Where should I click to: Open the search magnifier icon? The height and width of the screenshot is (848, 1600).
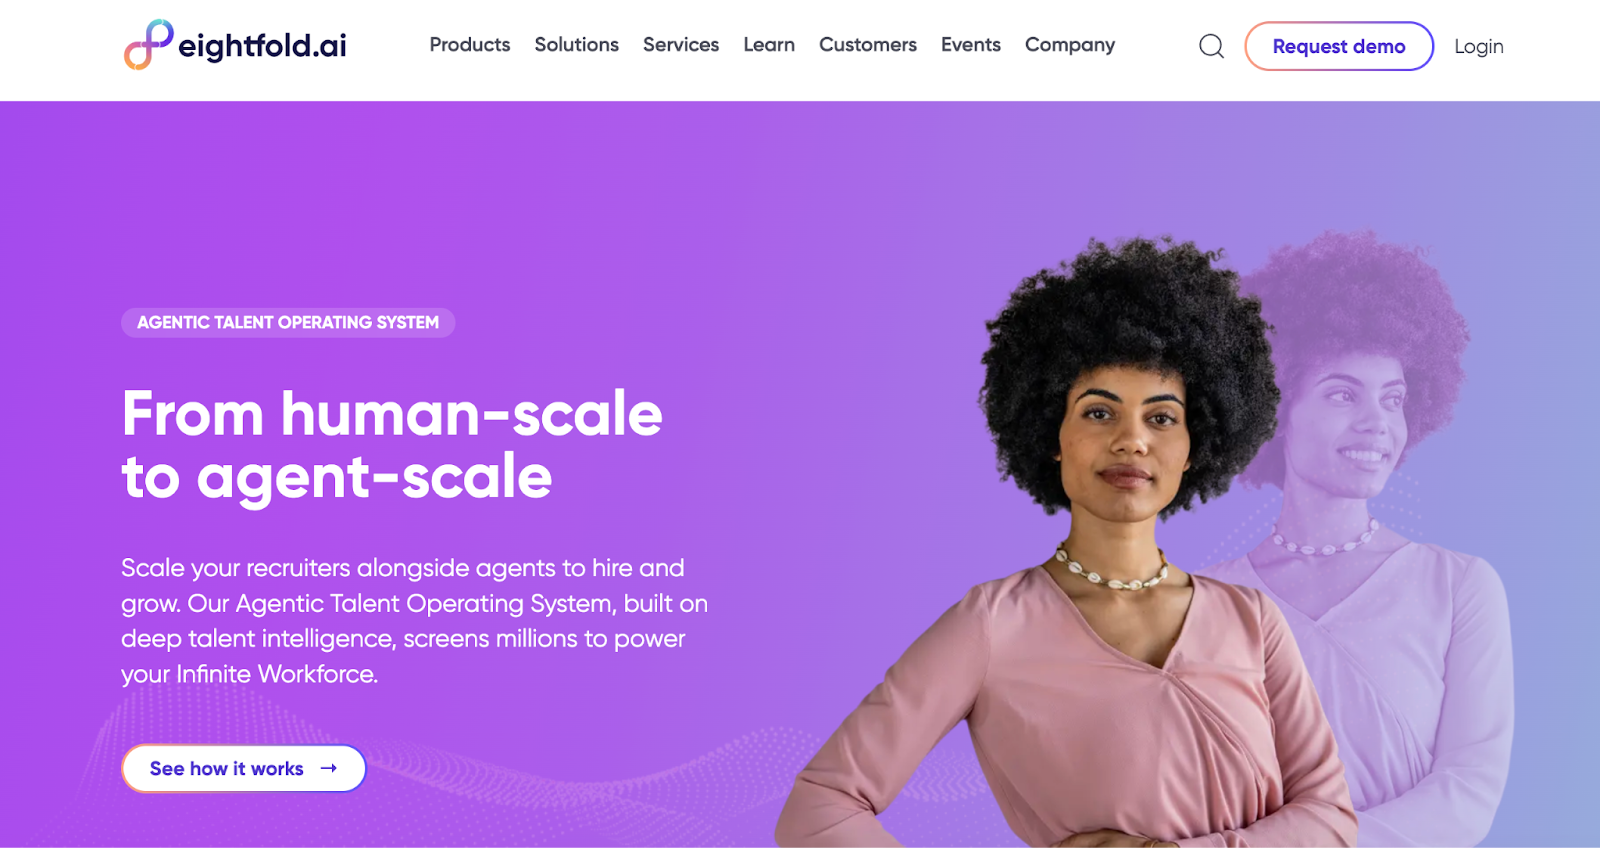[x=1211, y=46]
